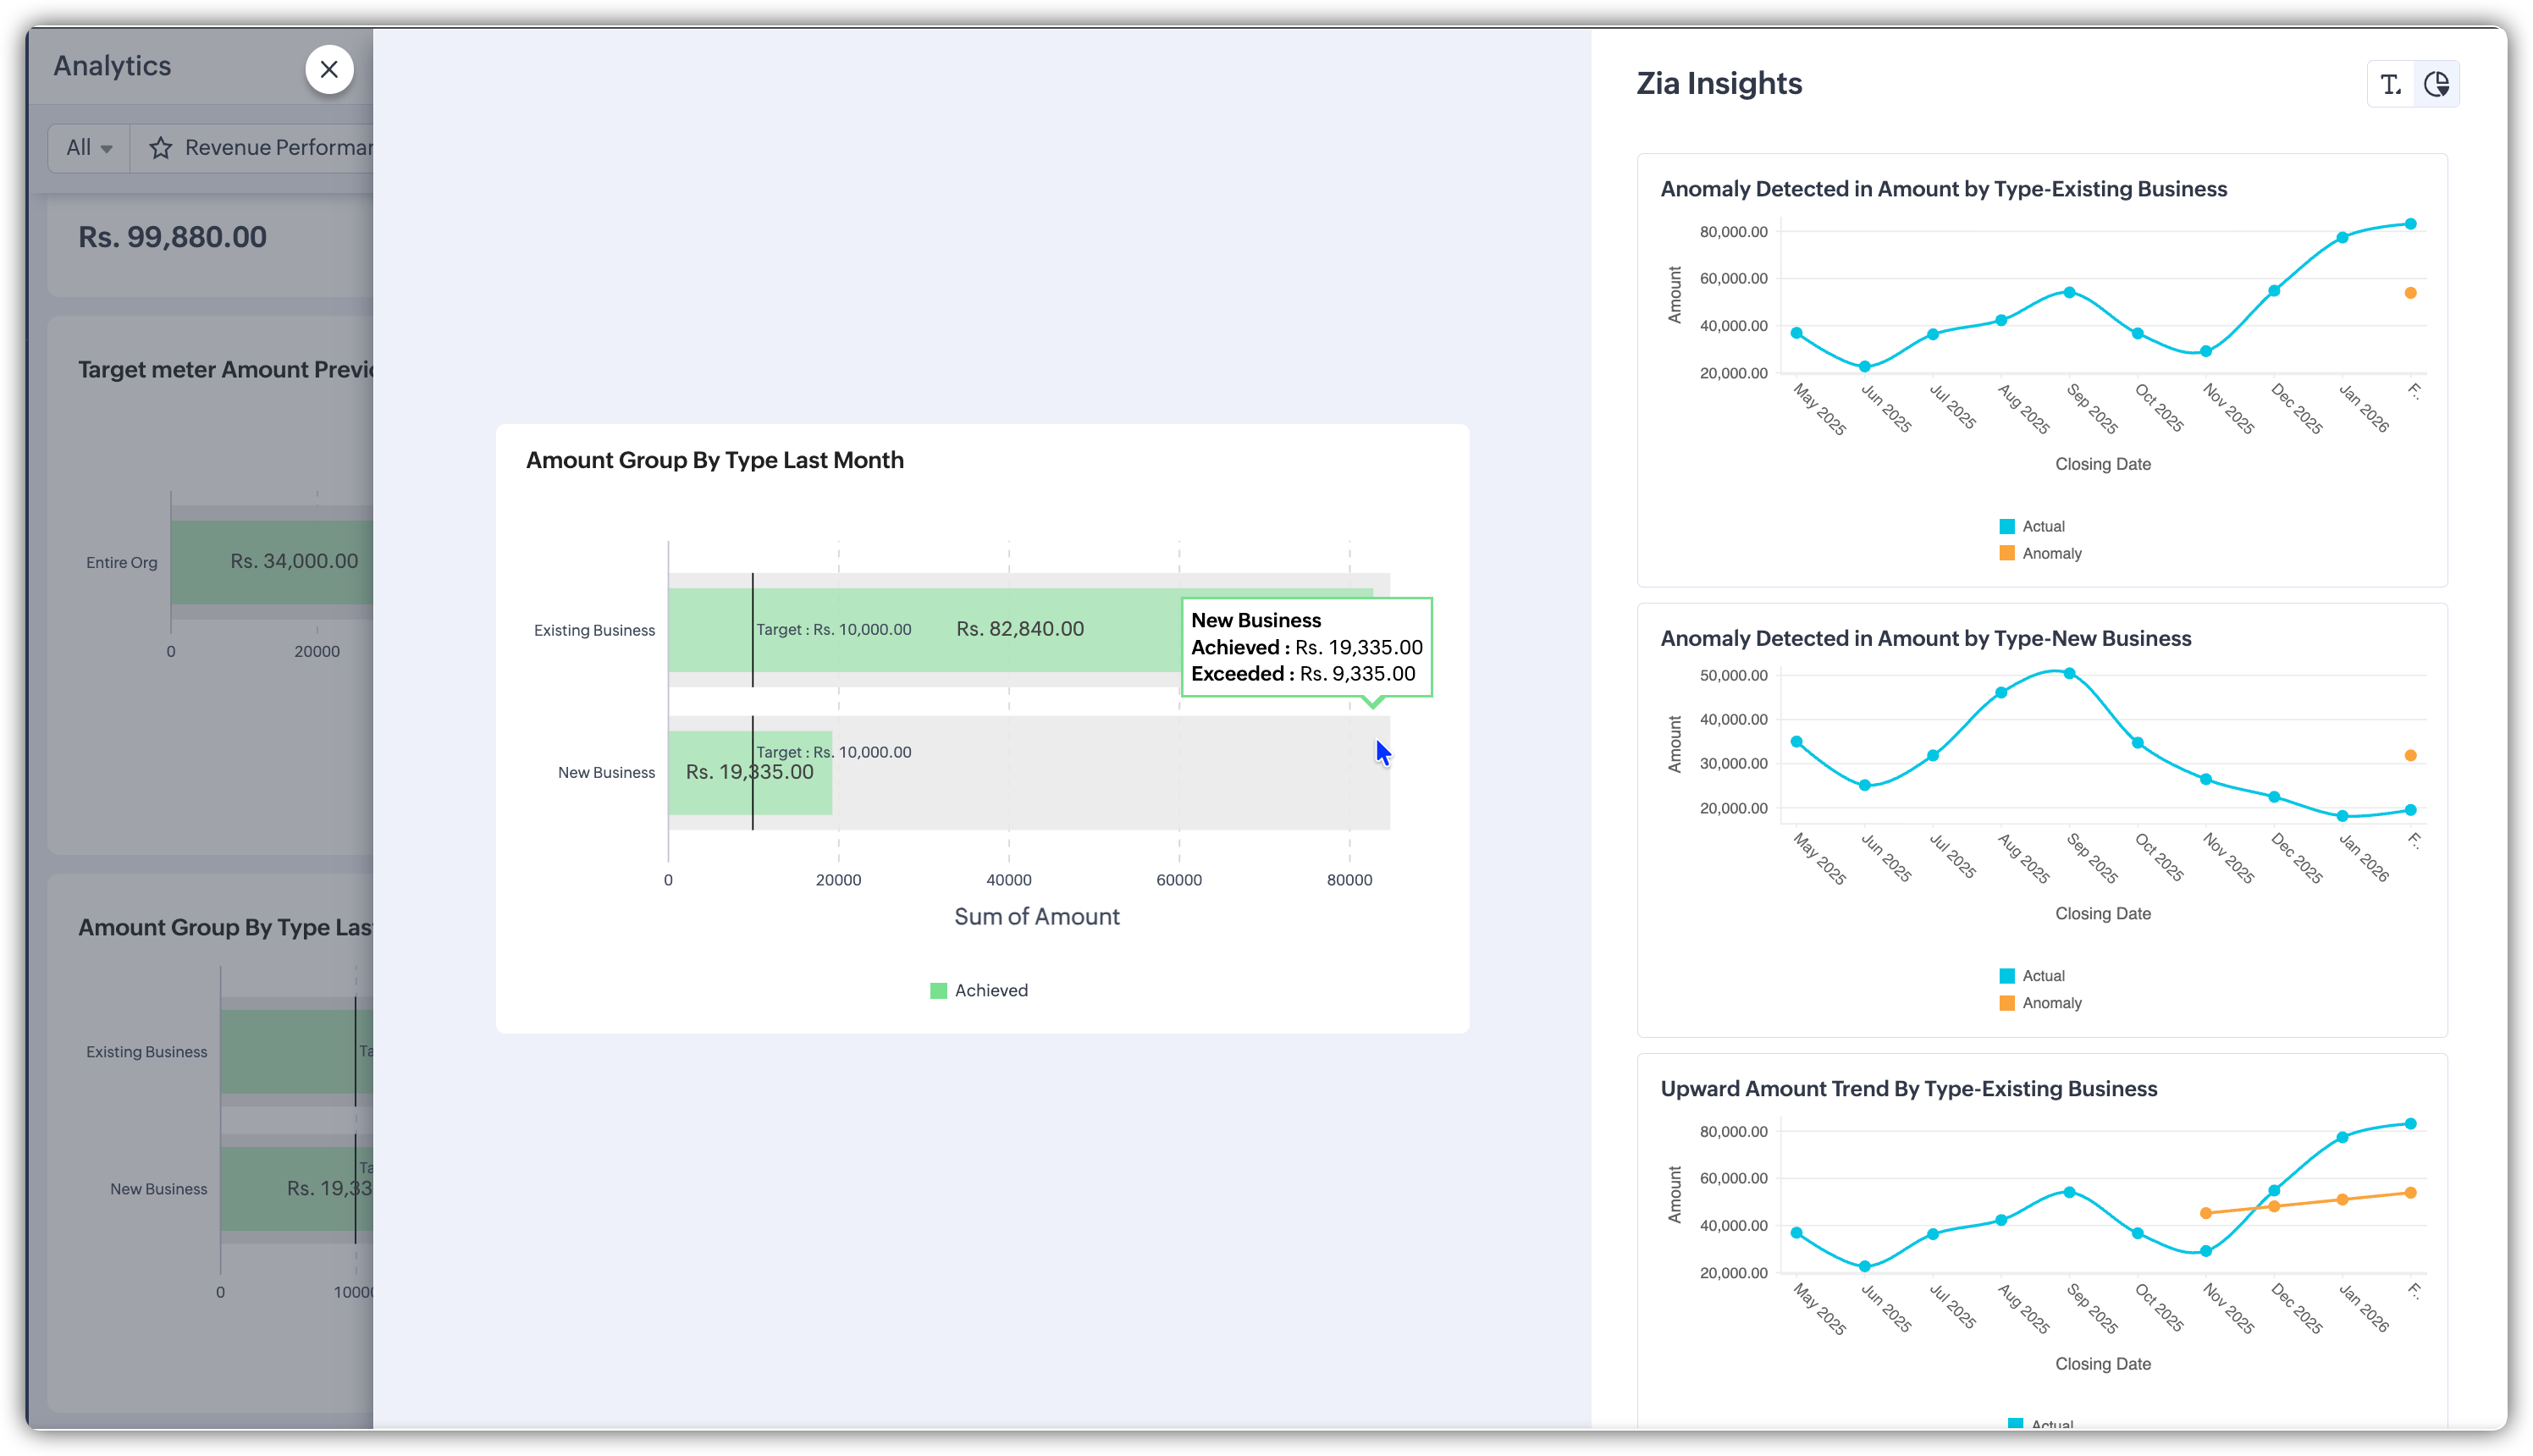Click orange anomaly point in Existing Business anomaly chart
Viewport: 2533px width, 1456px height.
[x=2410, y=293]
